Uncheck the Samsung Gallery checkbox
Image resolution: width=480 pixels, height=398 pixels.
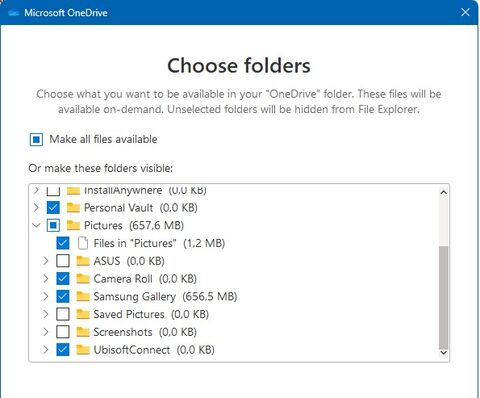(63, 296)
